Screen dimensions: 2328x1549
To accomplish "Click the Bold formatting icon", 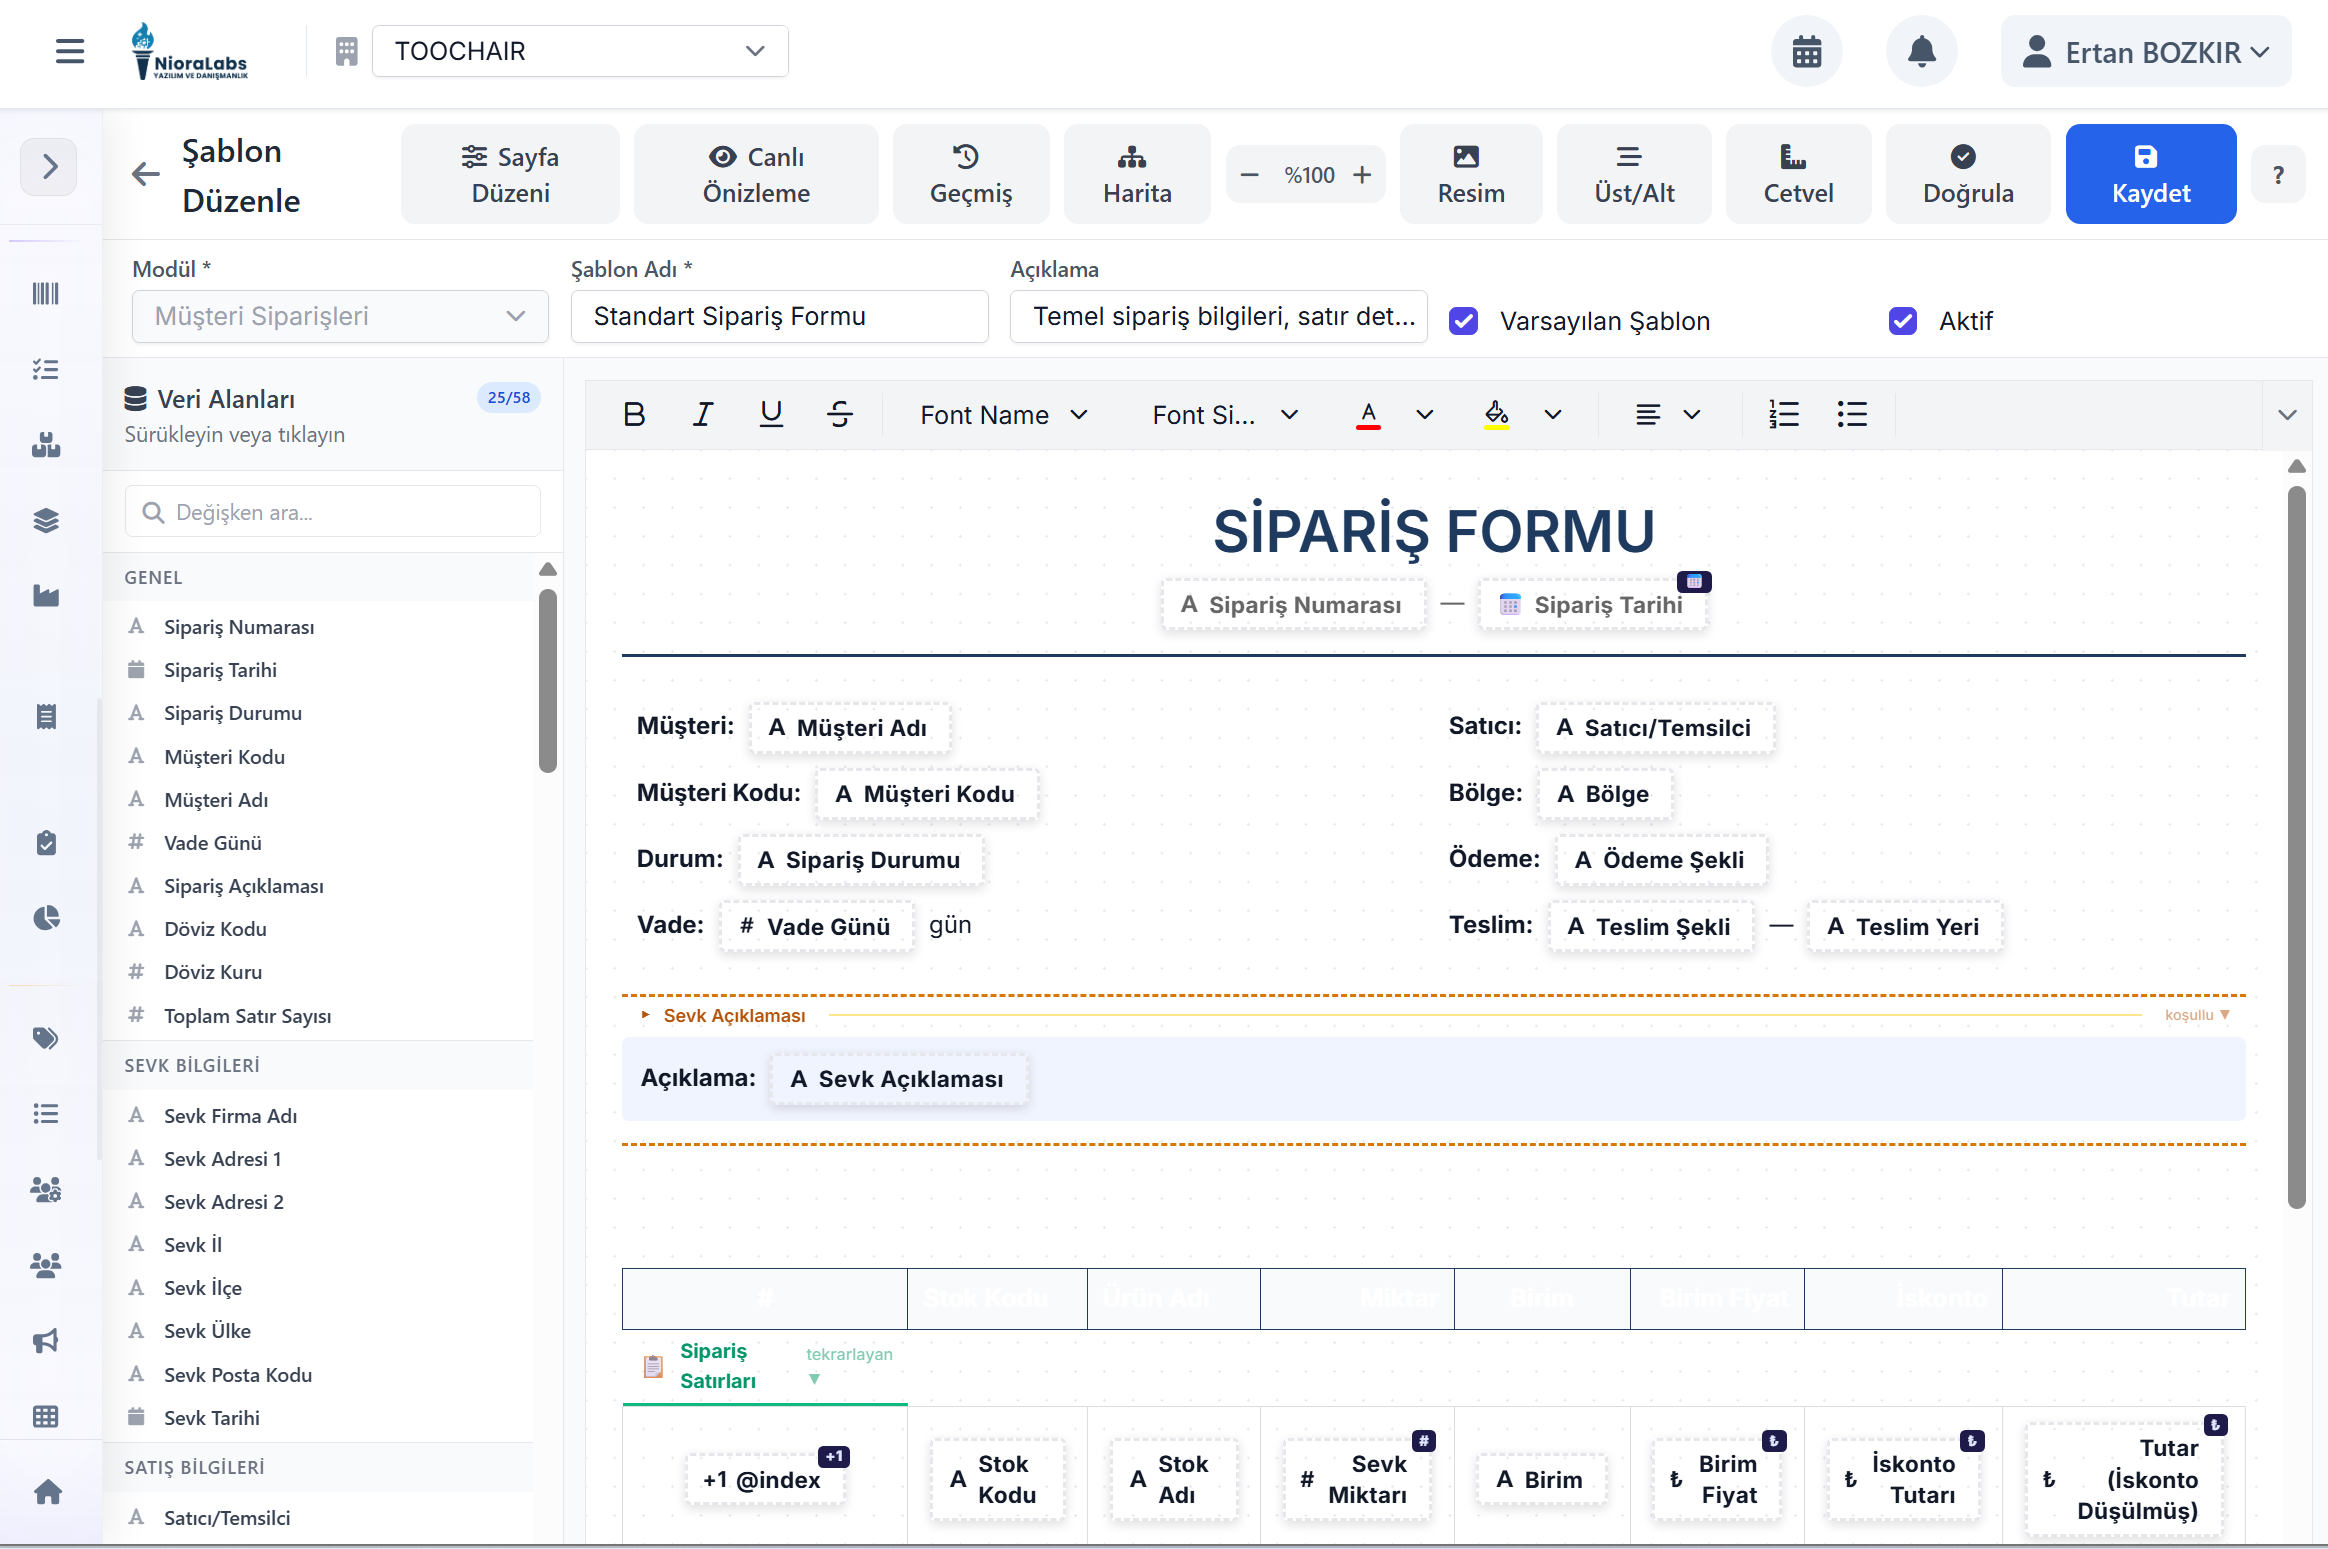I will click(634, 414).
